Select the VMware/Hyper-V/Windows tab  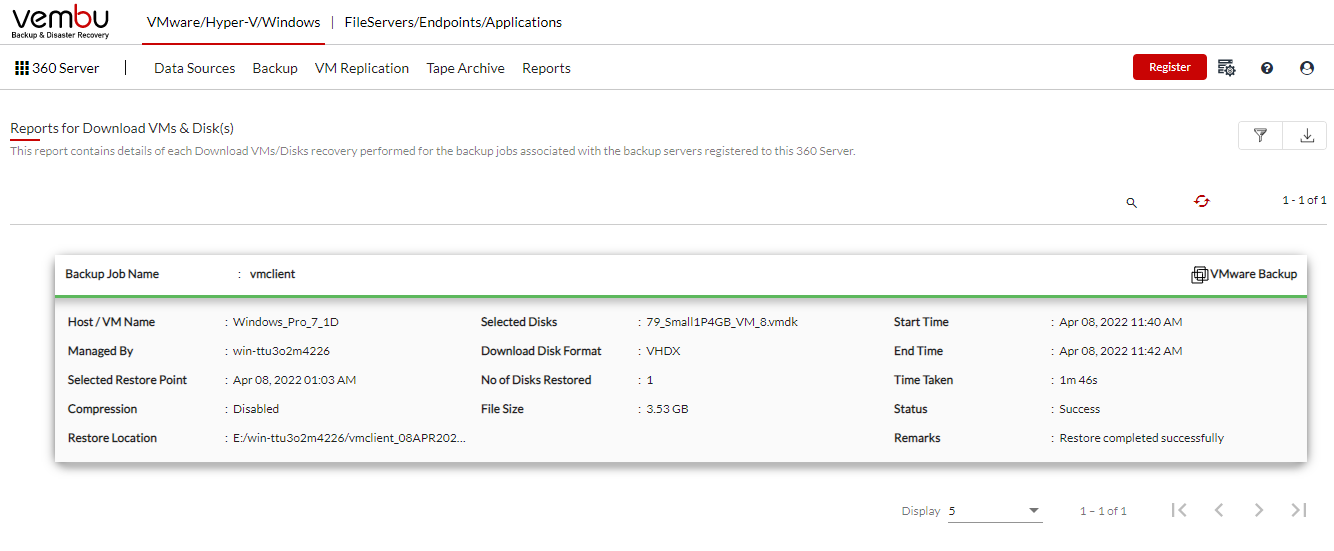[233, 22]
